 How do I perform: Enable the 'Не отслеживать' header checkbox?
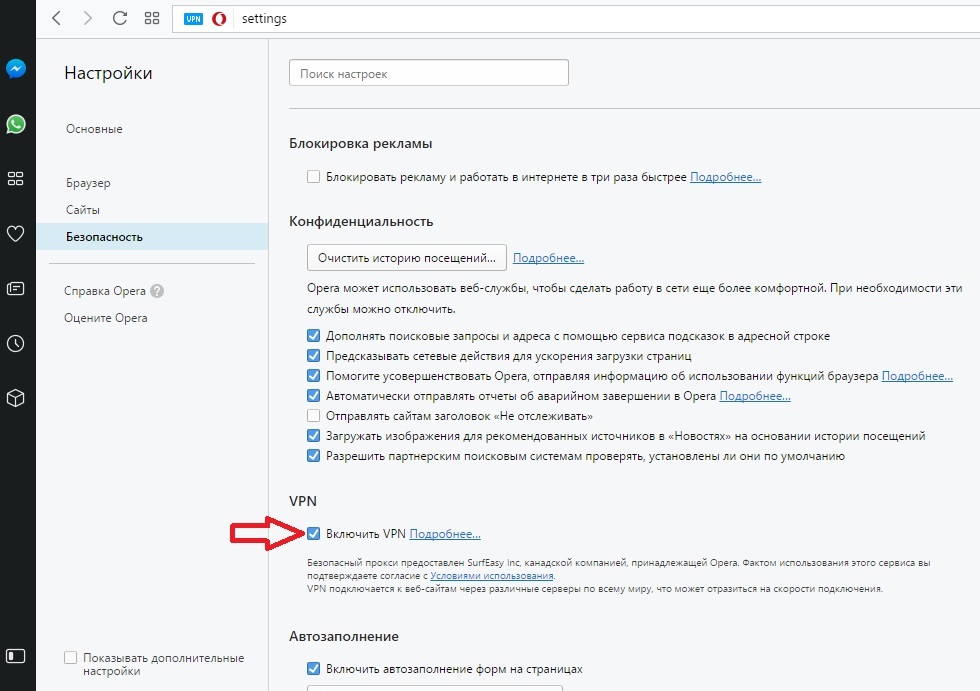click(314, 415)
